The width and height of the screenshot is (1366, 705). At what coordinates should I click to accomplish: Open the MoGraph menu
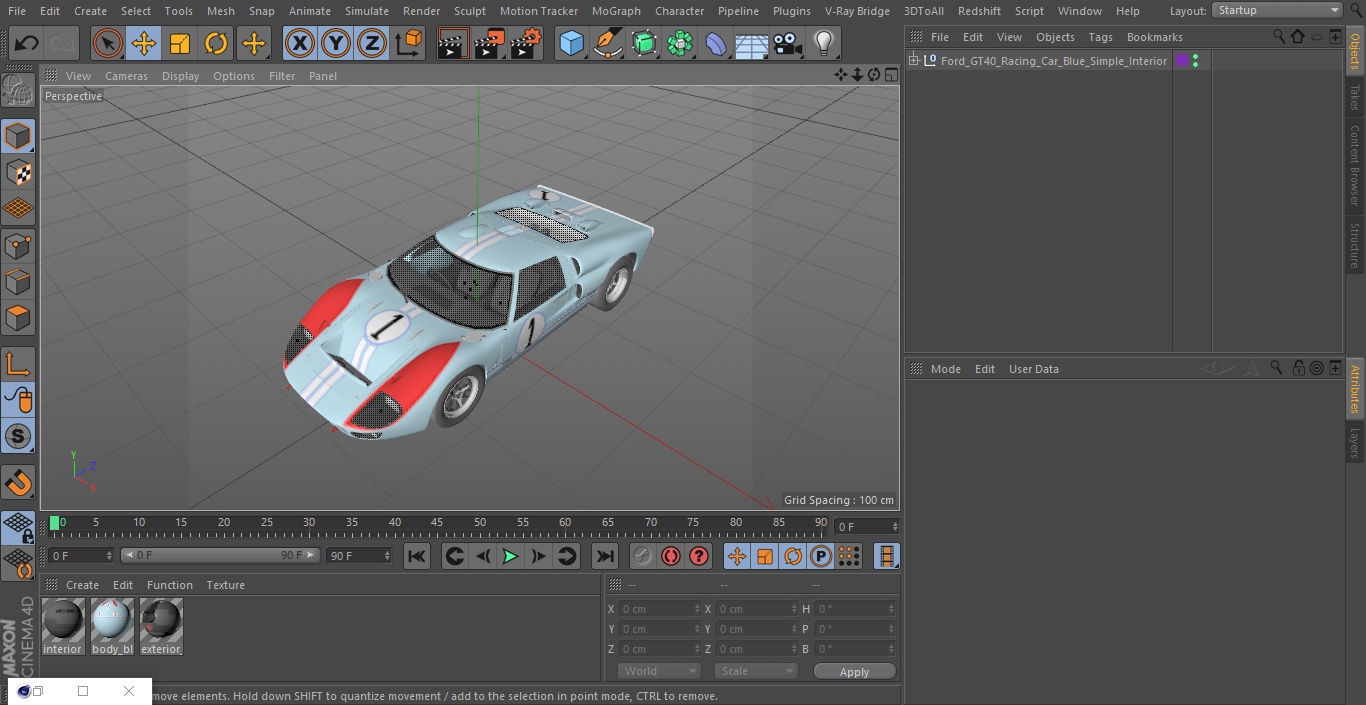pos(616,11)
